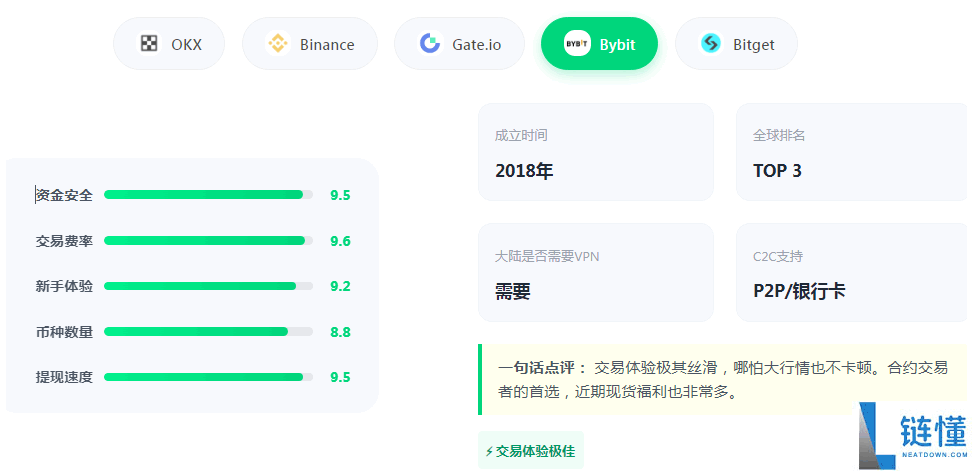This screenshot has width=972, height=471.
Task: Switch to the OKX exchange tab
Action: [x=169, y=43]
